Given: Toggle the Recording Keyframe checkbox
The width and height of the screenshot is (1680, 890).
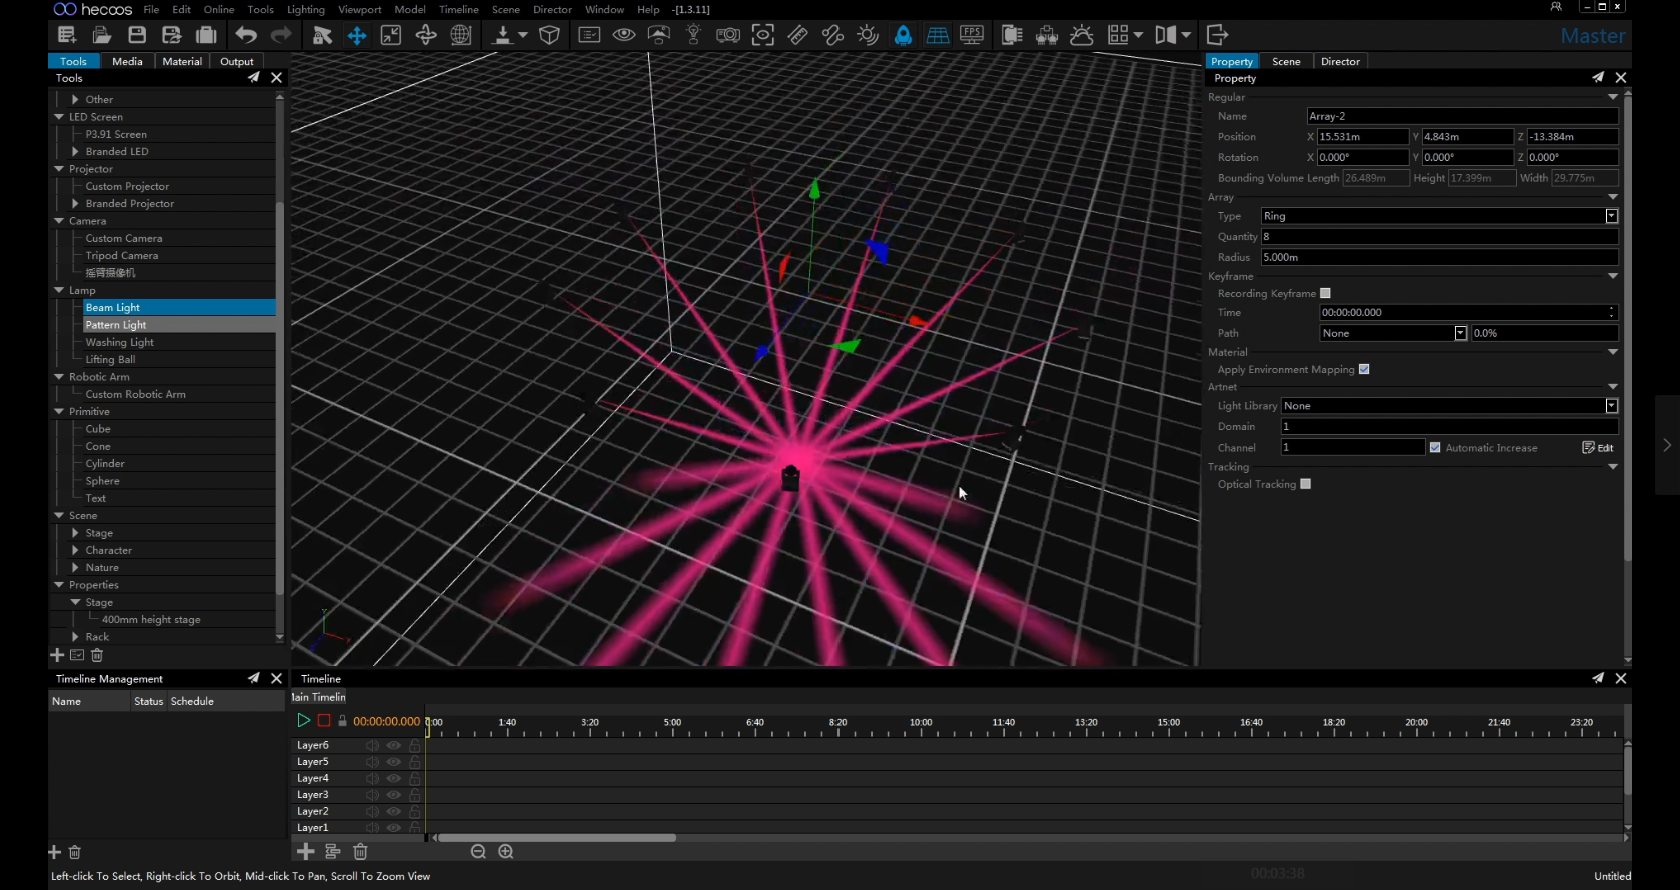Looking at the screenshot, I should (1325, 293).
